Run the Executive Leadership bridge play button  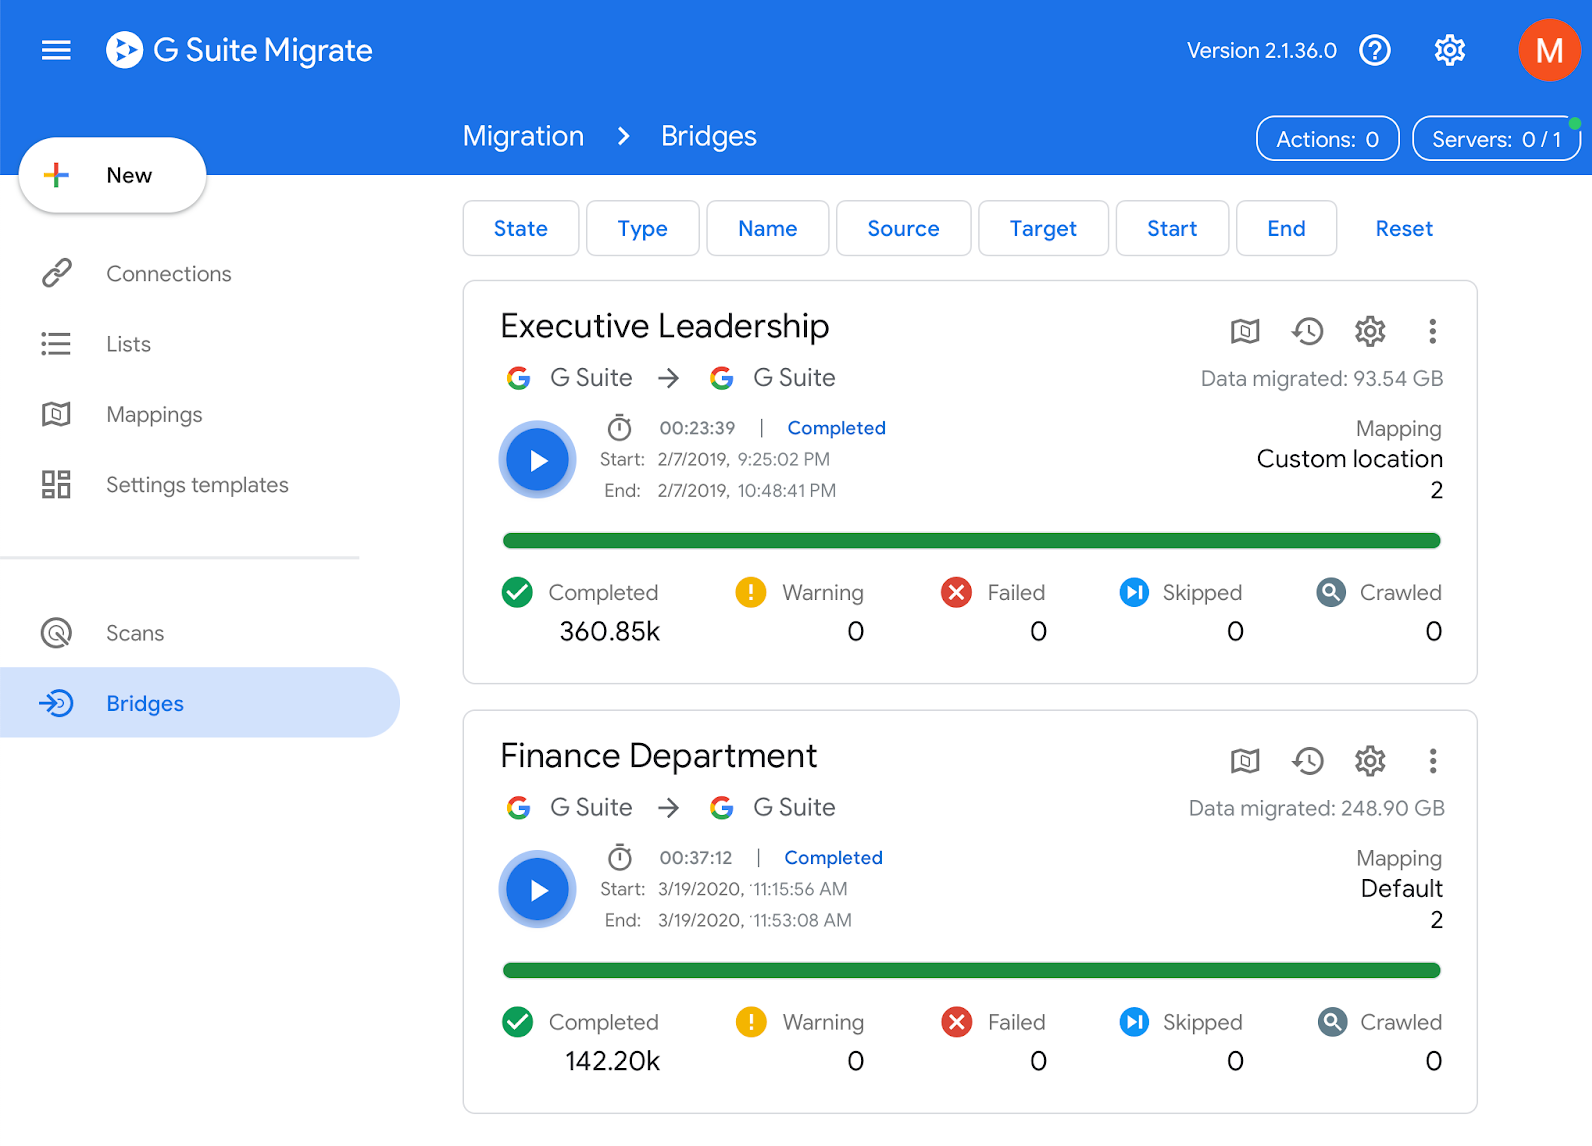point(538,460)
